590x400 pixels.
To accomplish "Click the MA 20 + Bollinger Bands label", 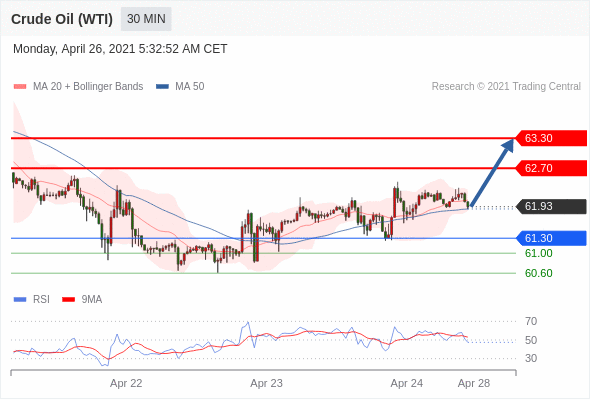I will click(88, 87).
